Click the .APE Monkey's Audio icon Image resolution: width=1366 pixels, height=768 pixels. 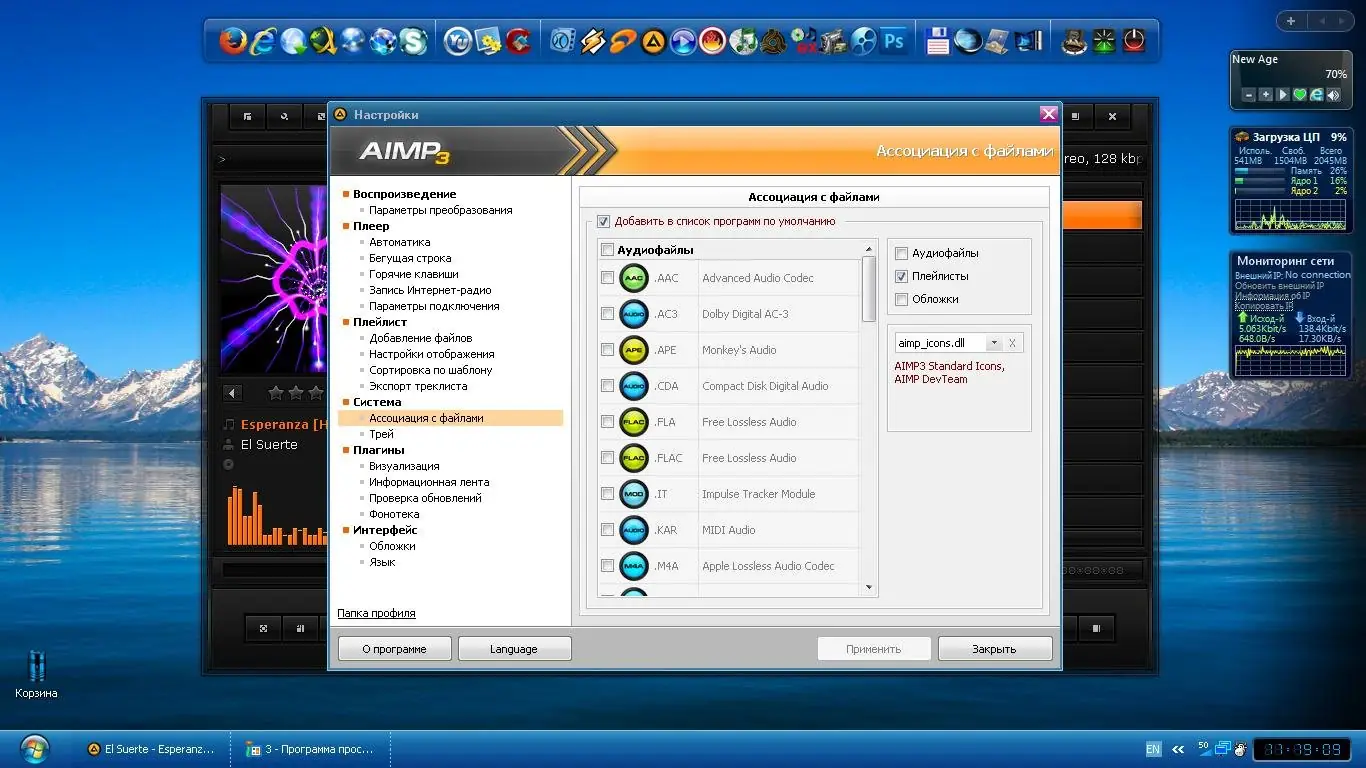pyautogui.click(x=634, y=350)
